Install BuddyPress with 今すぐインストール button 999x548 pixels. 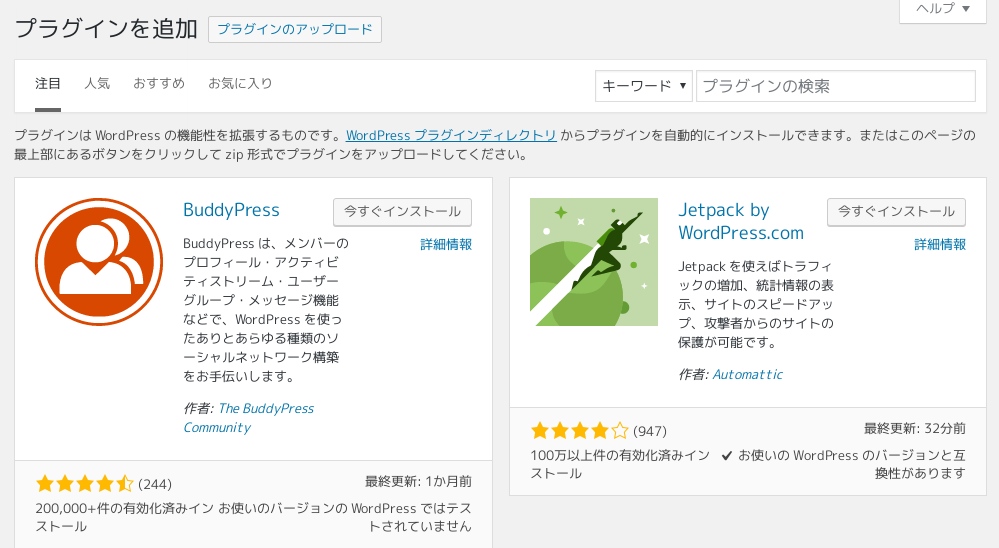click(x=403, y=212)
